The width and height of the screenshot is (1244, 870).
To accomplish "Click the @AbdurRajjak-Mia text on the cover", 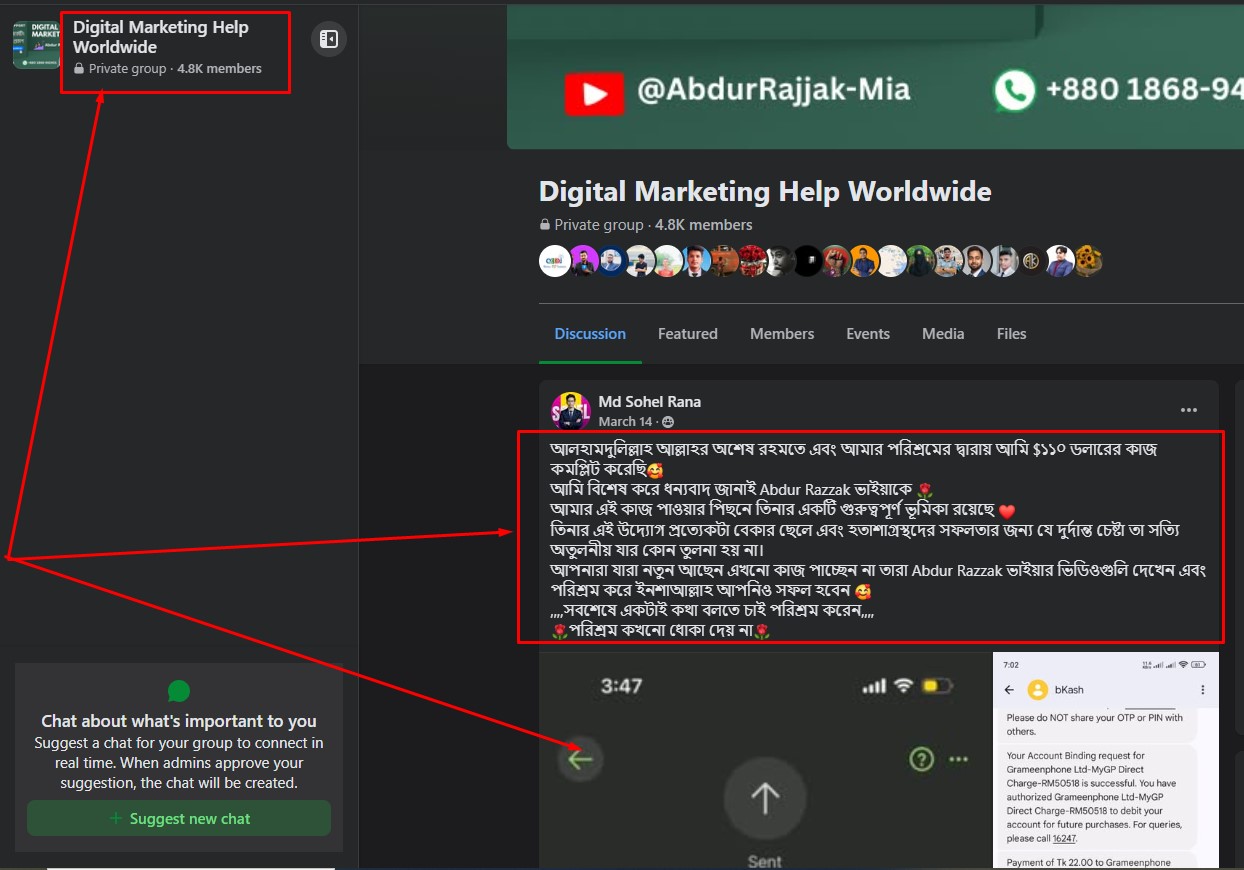I will click(774, 90).
